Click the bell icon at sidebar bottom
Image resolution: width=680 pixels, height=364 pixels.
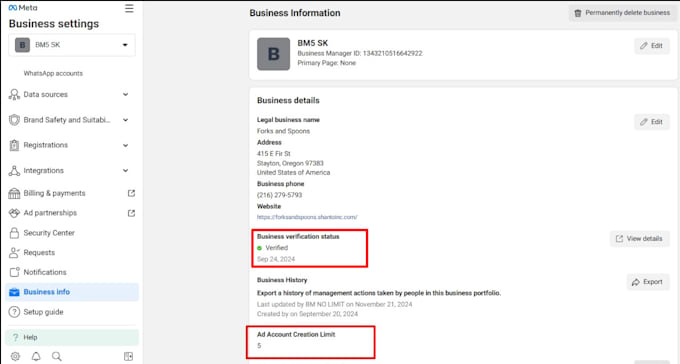tap(36, 356)
